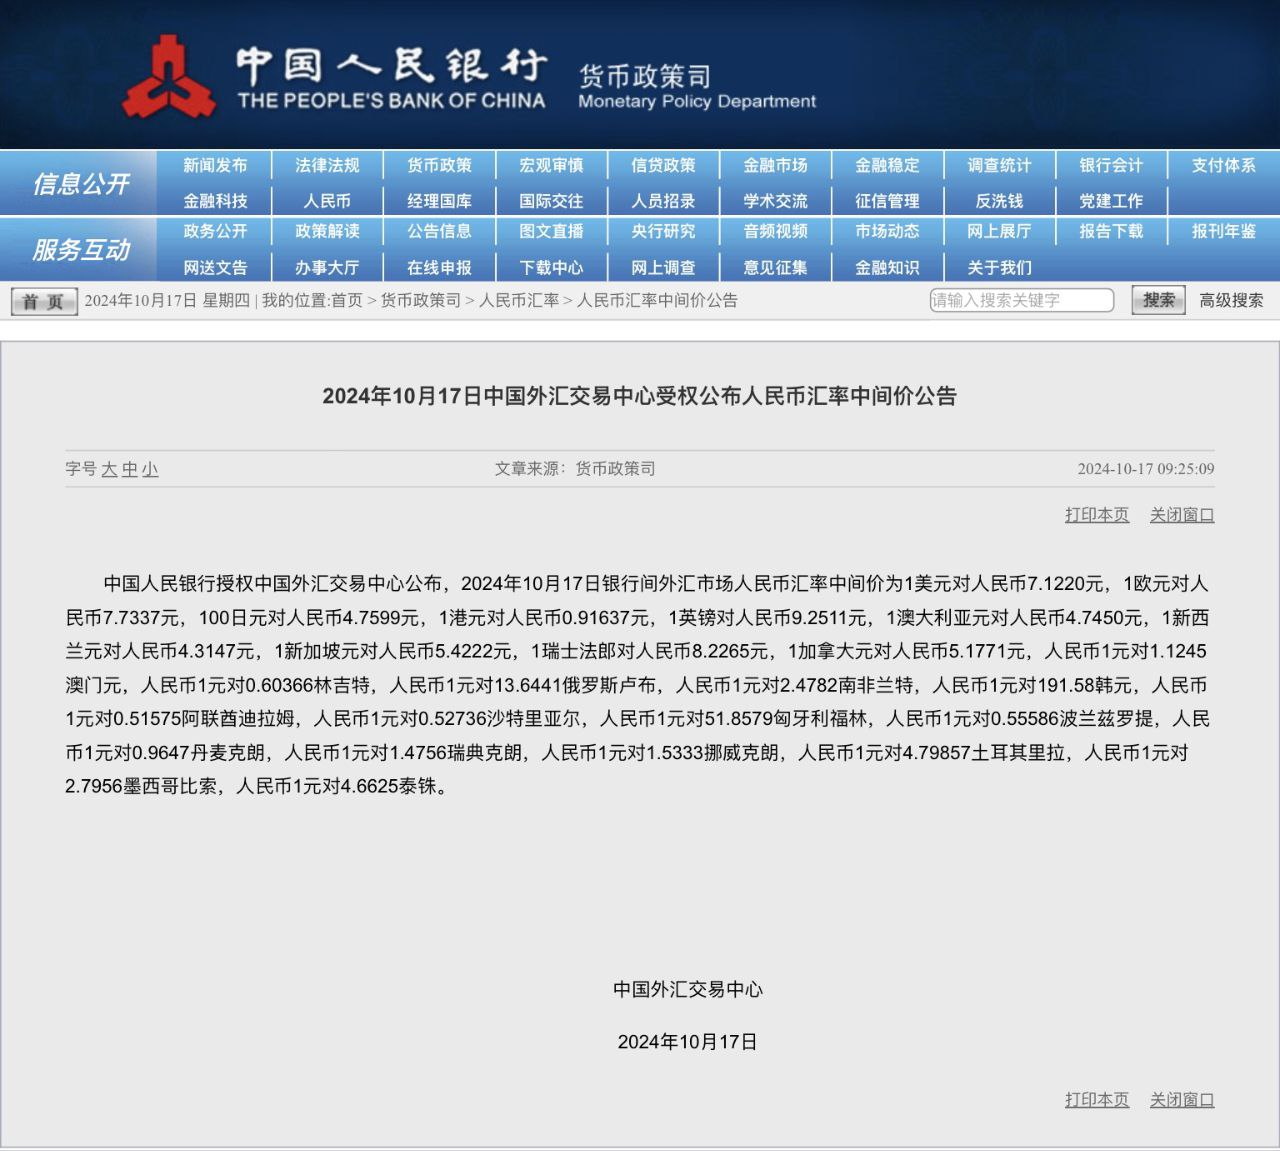Open 市场动态 navigation item
Image resolution: width=1280 pixels, height=1151 pixels.
coord(887,231)
